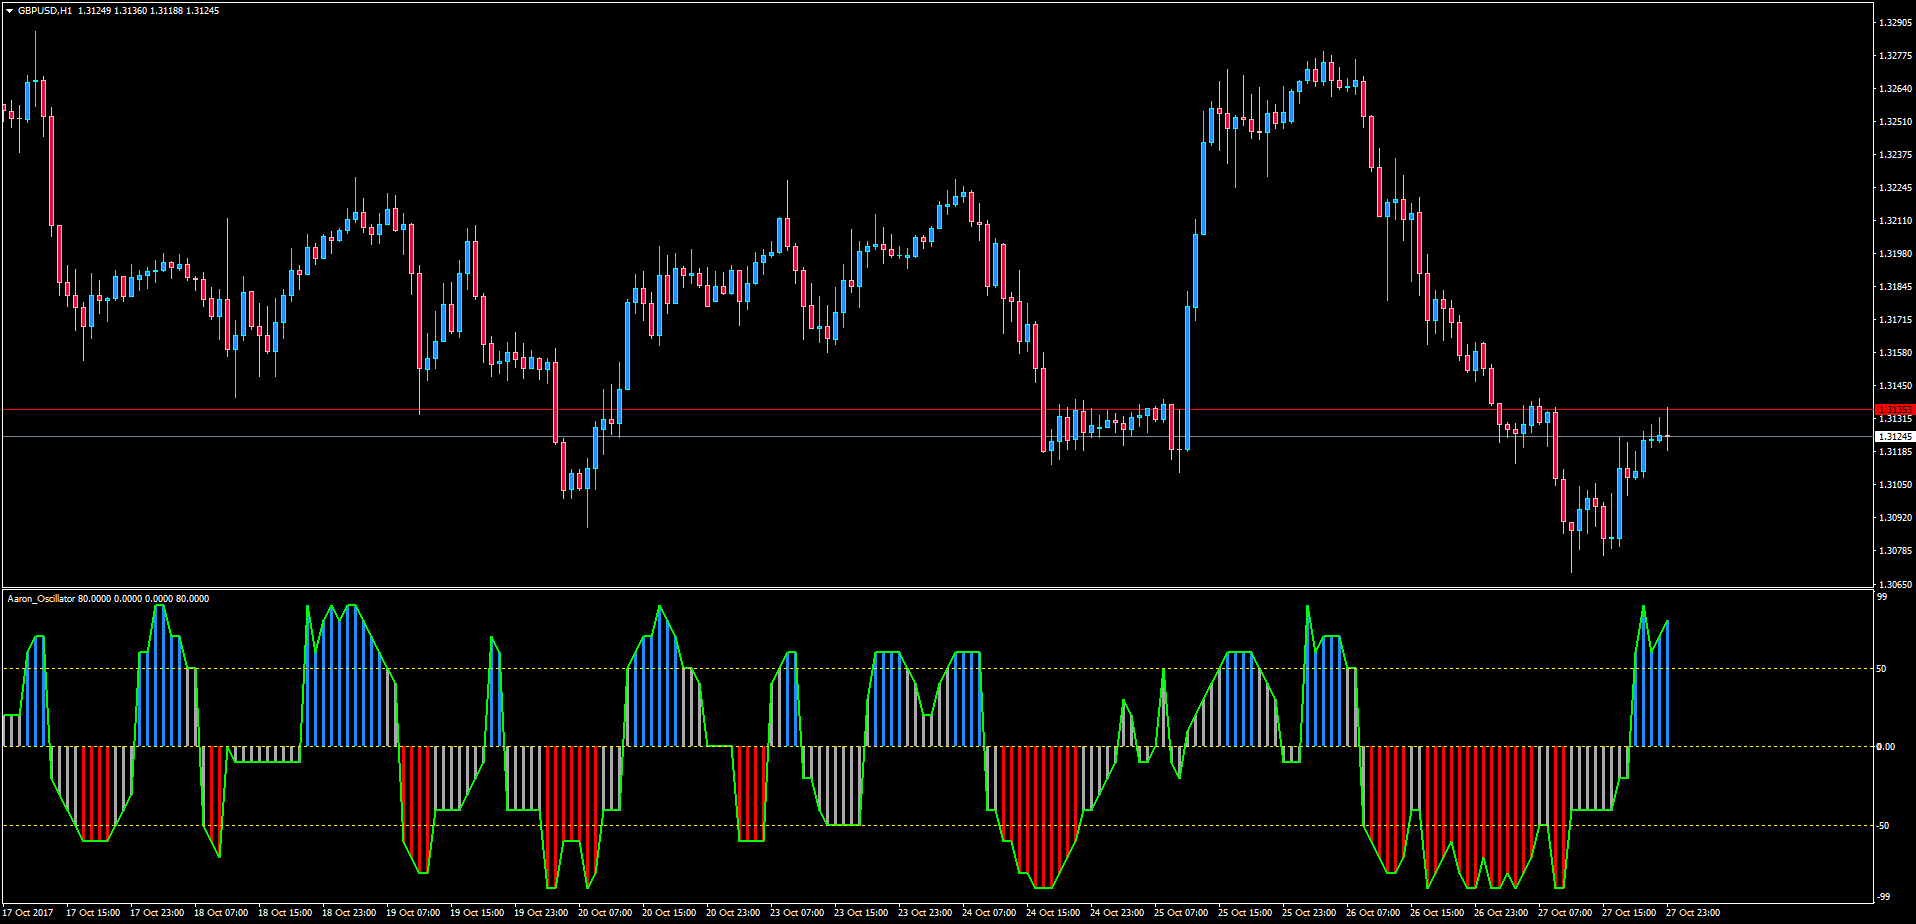
Task: Click the '20 Oct 15:00' time axis label
Action: pos(669,912)
